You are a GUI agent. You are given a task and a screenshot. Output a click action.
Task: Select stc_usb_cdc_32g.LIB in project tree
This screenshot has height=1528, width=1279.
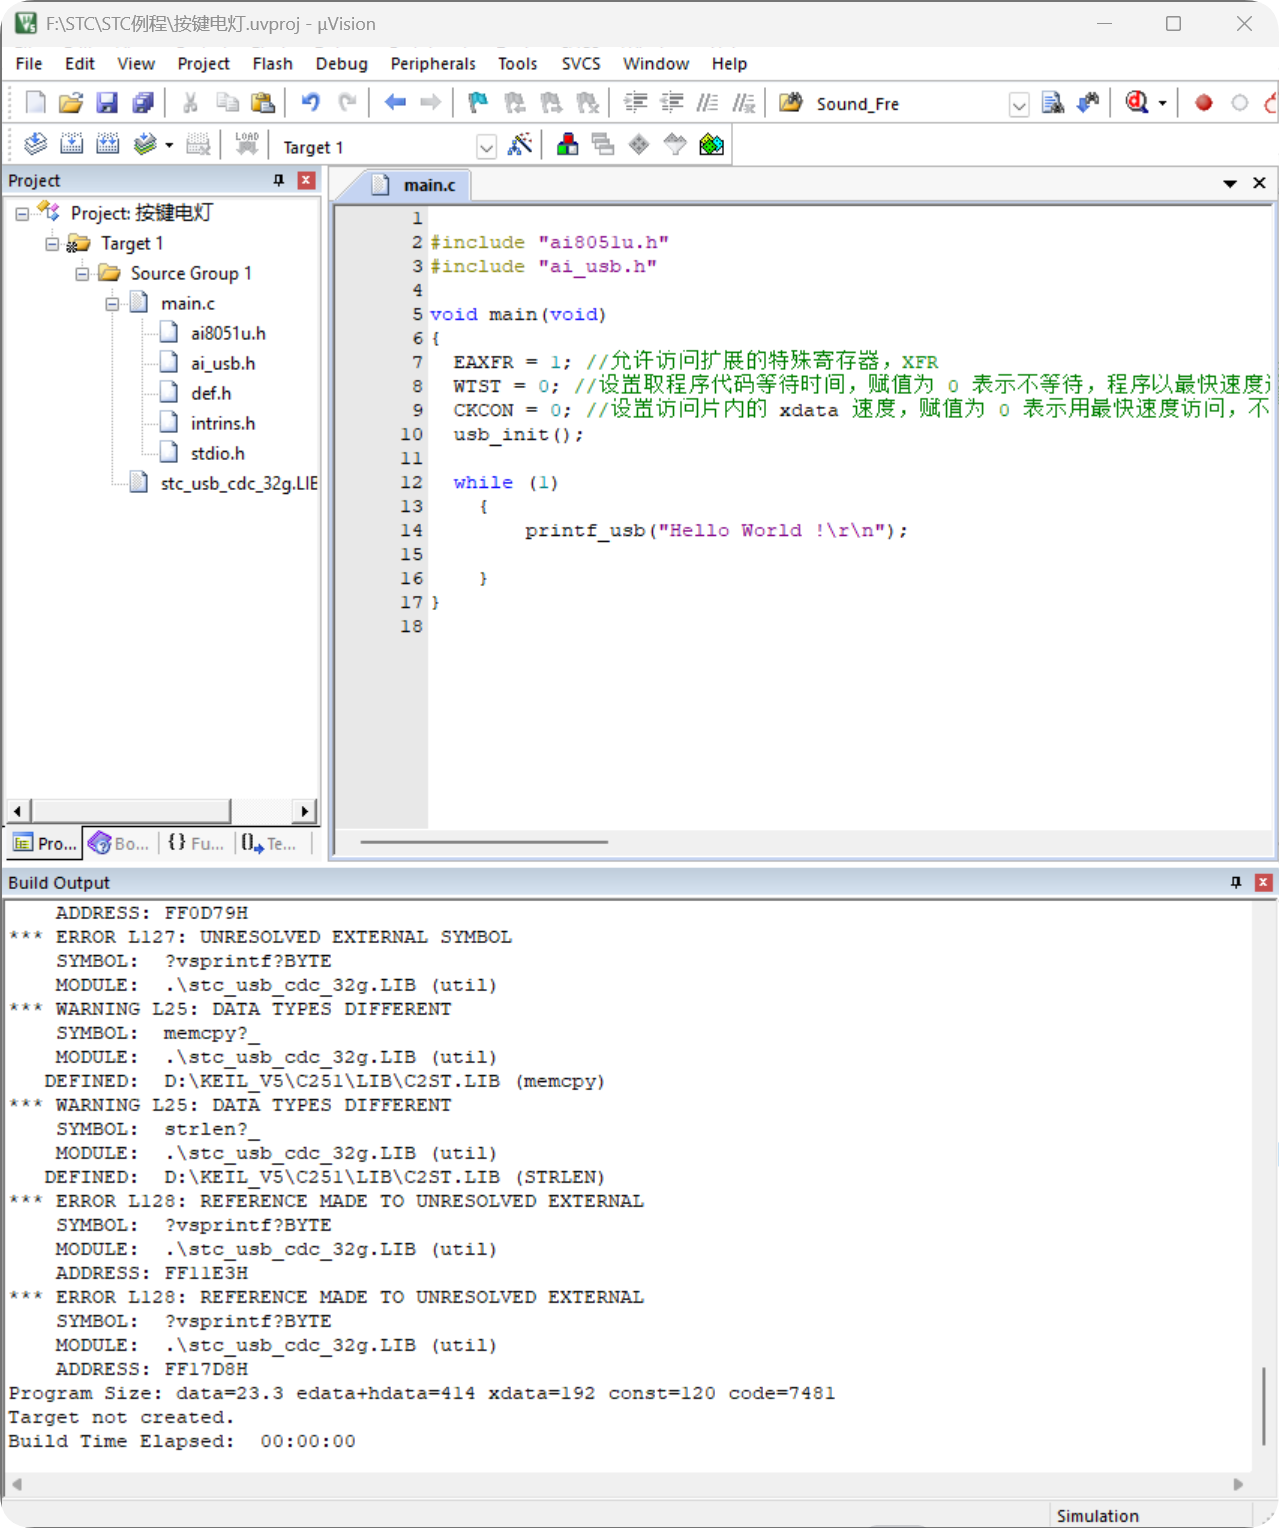[x=238, y=483]
